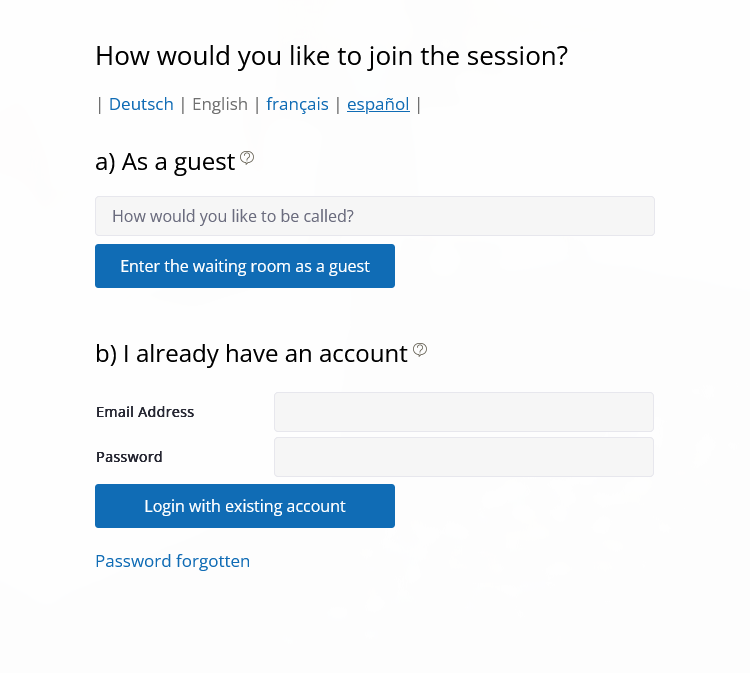Open the help icon beside As a guest
Image resolution: width=750 pixels, height=673 pixels.
pos(247,157)
